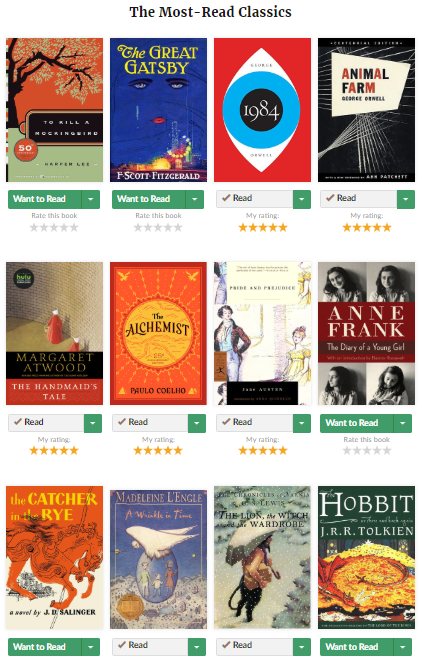Screen dimensions: 422x659
Task: Open the A Wrinkle in Time cover
Action: click(x=158, y=557)
